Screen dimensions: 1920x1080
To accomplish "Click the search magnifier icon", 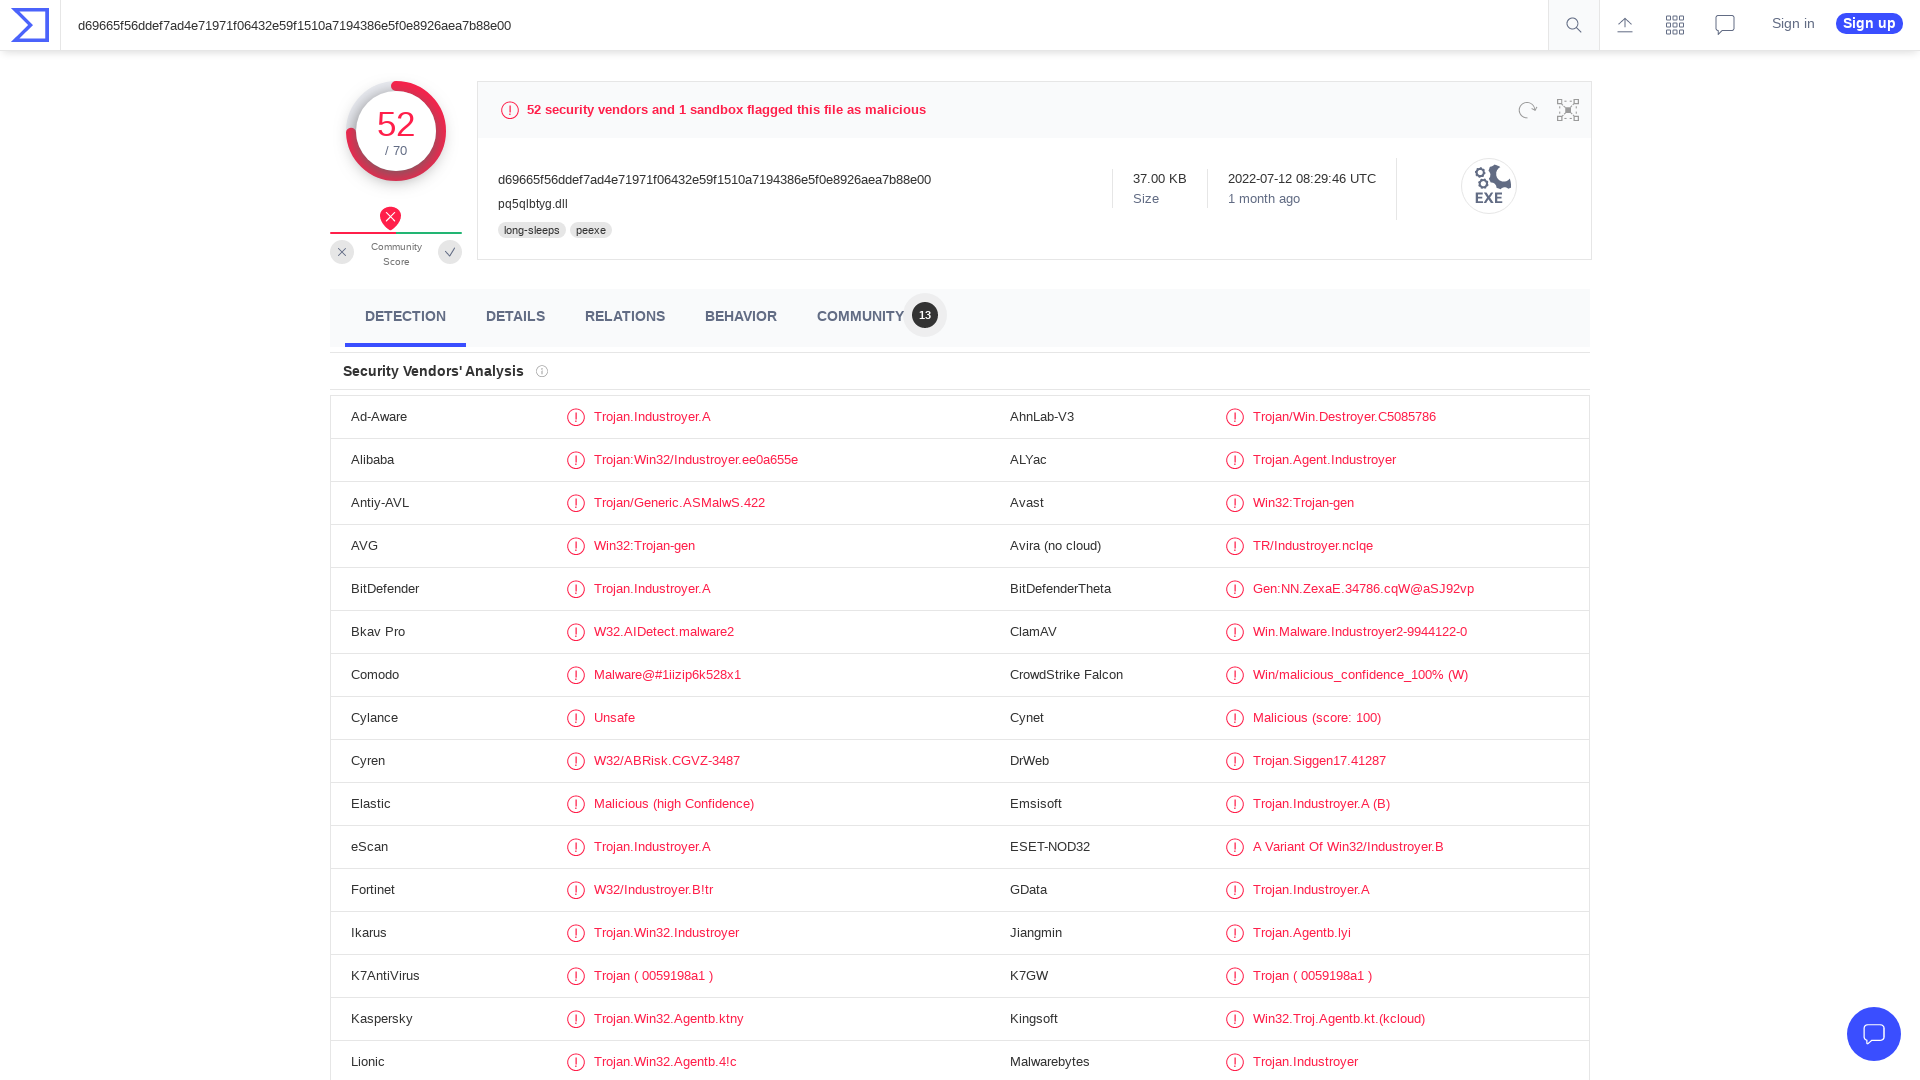I will point(1574,25).
